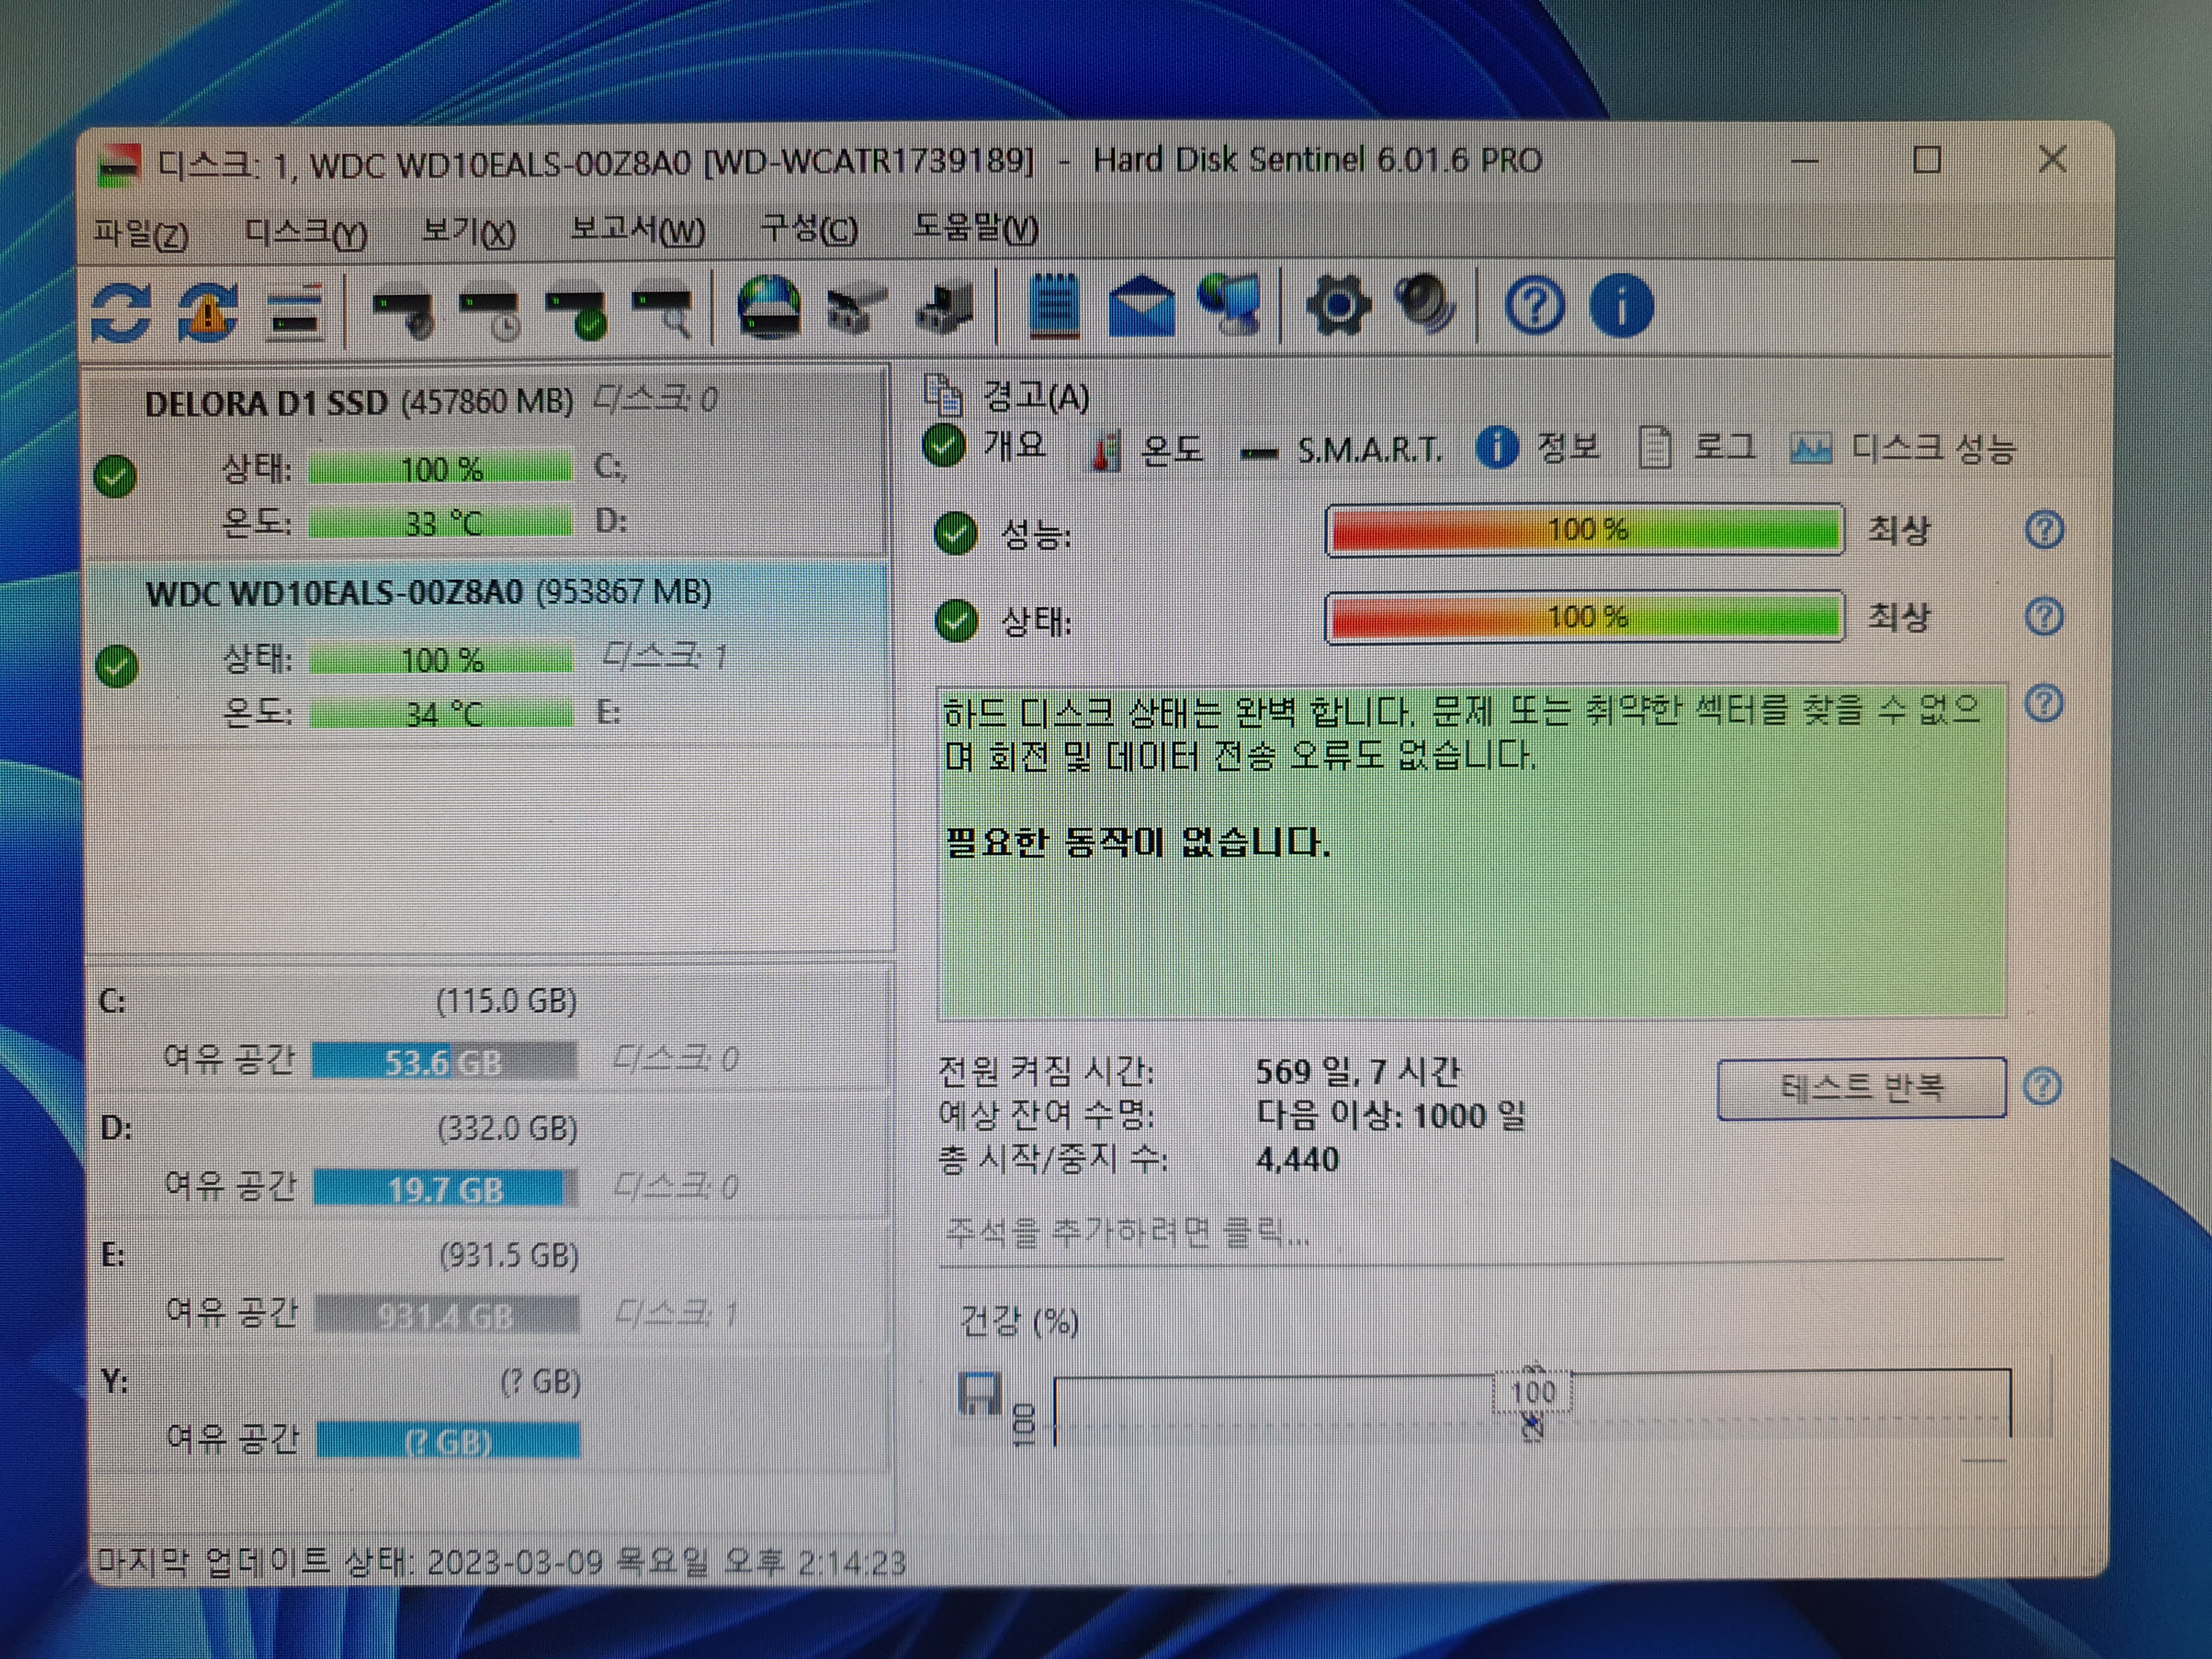Select the WDC WD10EALS-00Z8A0 disk entry

coord(488,655)
